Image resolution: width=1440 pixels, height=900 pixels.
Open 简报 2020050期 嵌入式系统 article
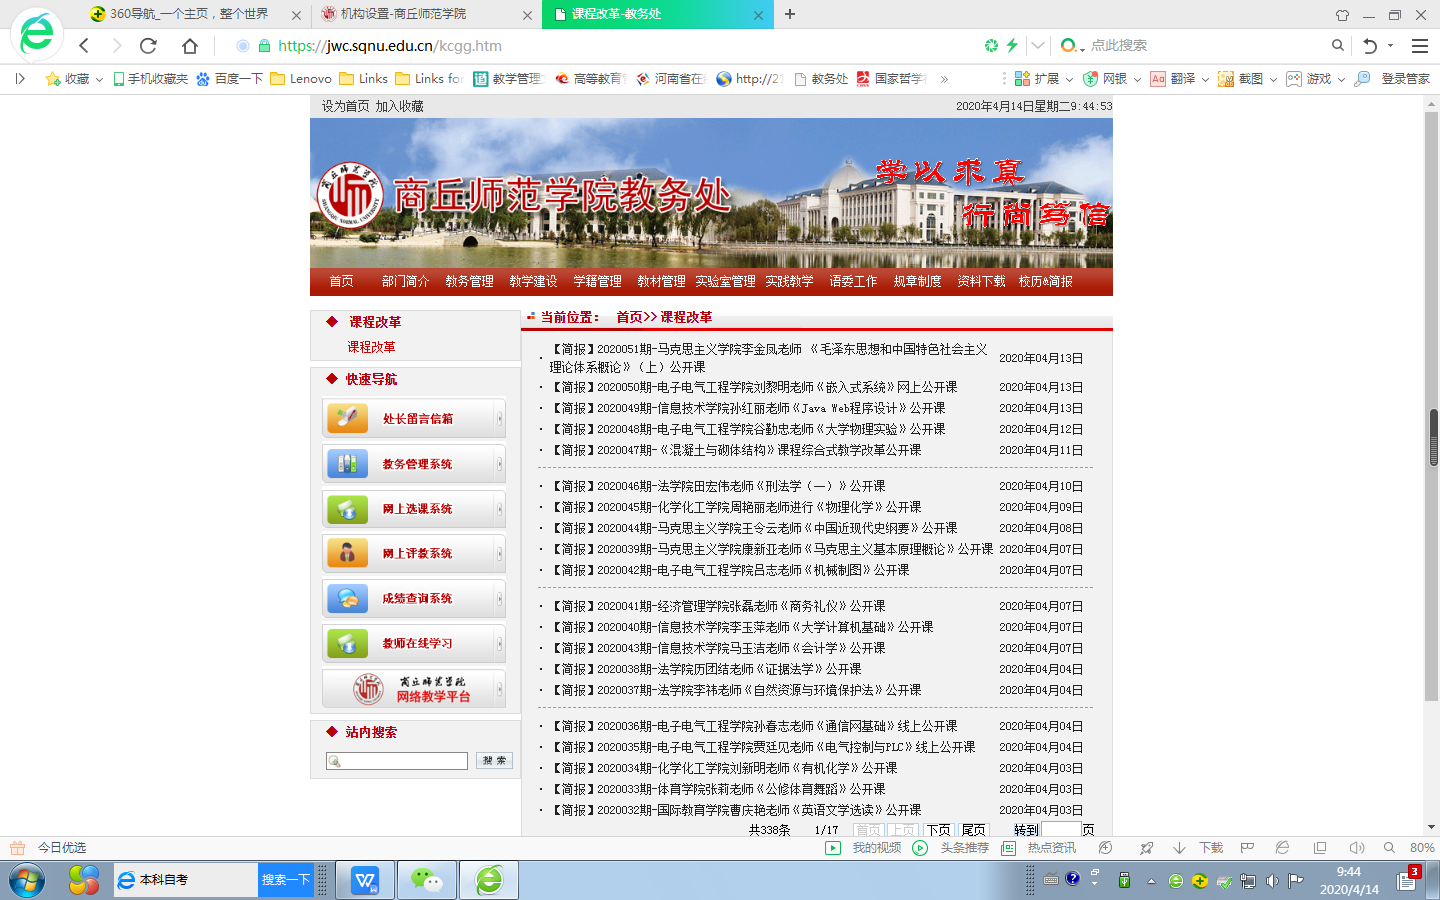[755, 387]
